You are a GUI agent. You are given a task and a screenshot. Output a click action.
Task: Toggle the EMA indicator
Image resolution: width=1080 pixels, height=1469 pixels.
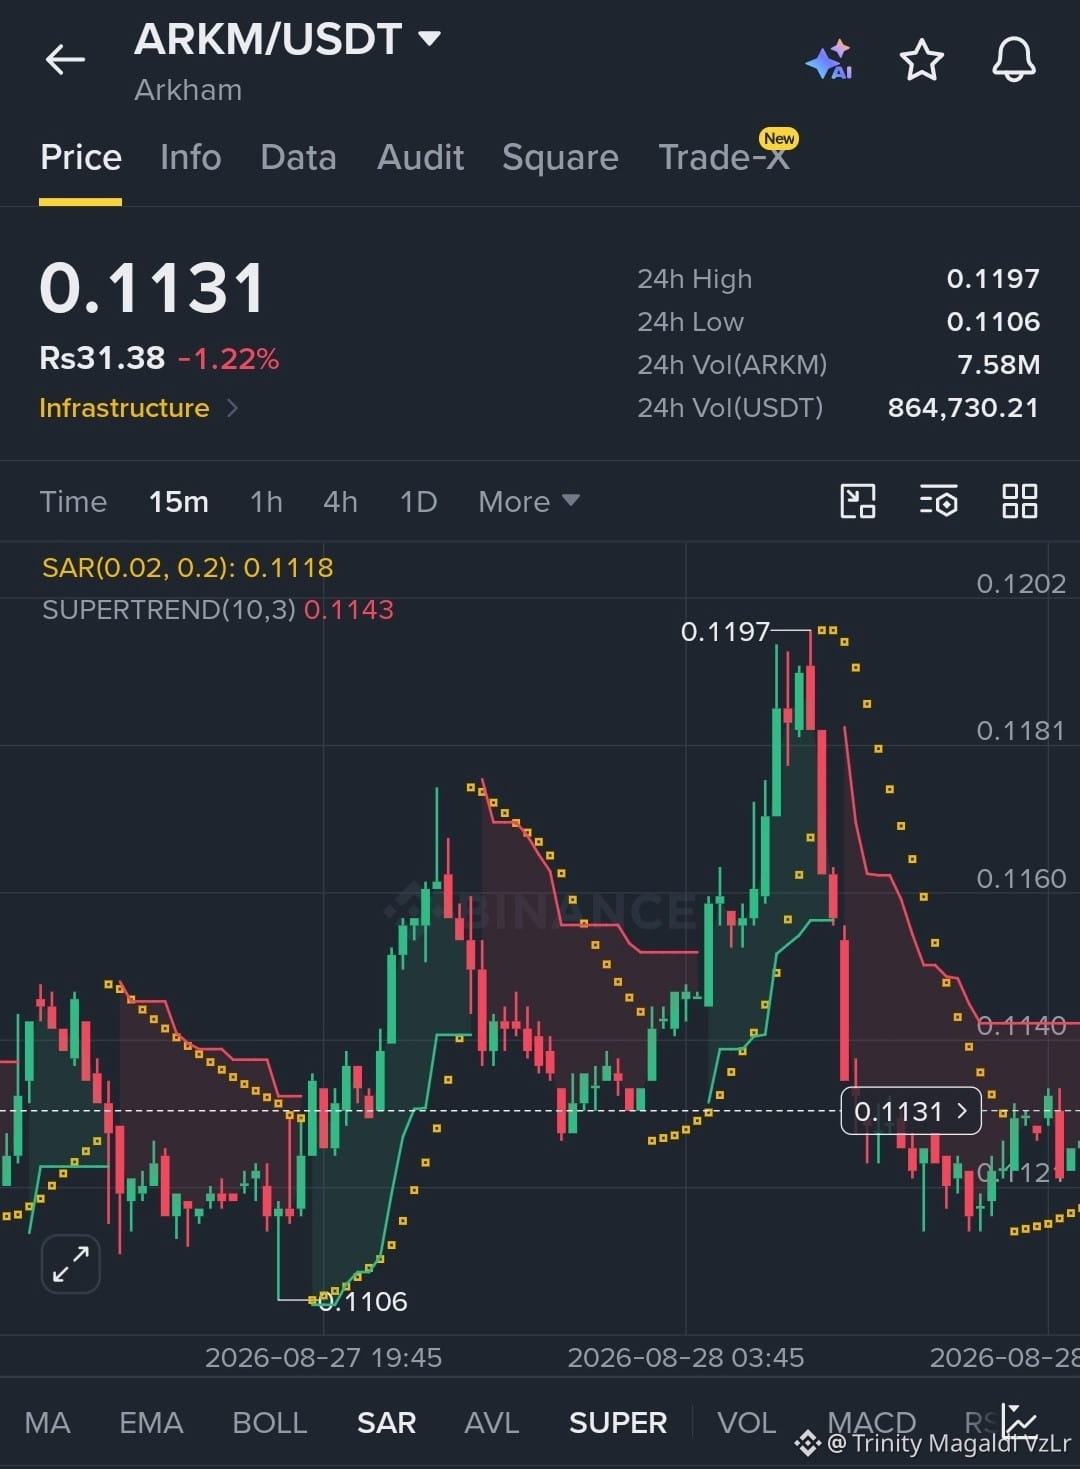(151, 1422)
